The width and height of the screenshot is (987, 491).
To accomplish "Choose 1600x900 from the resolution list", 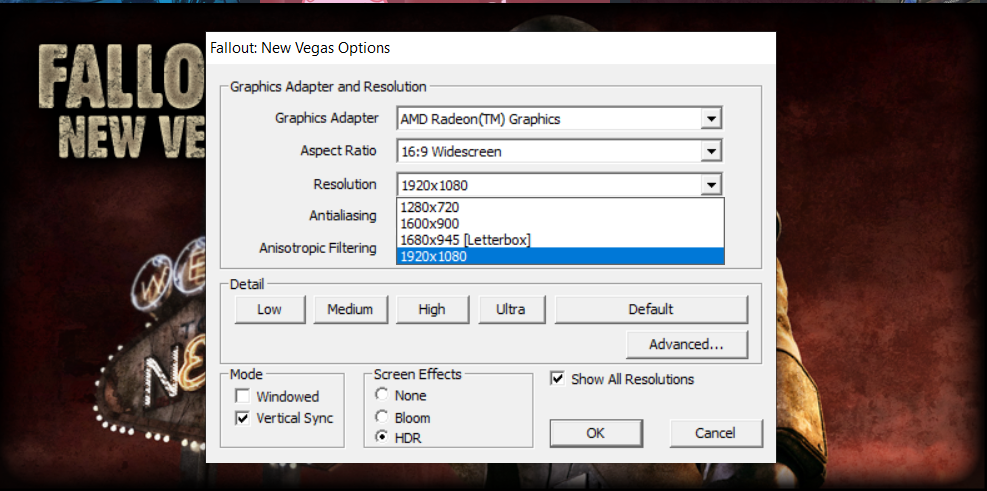I will (560, 223).
